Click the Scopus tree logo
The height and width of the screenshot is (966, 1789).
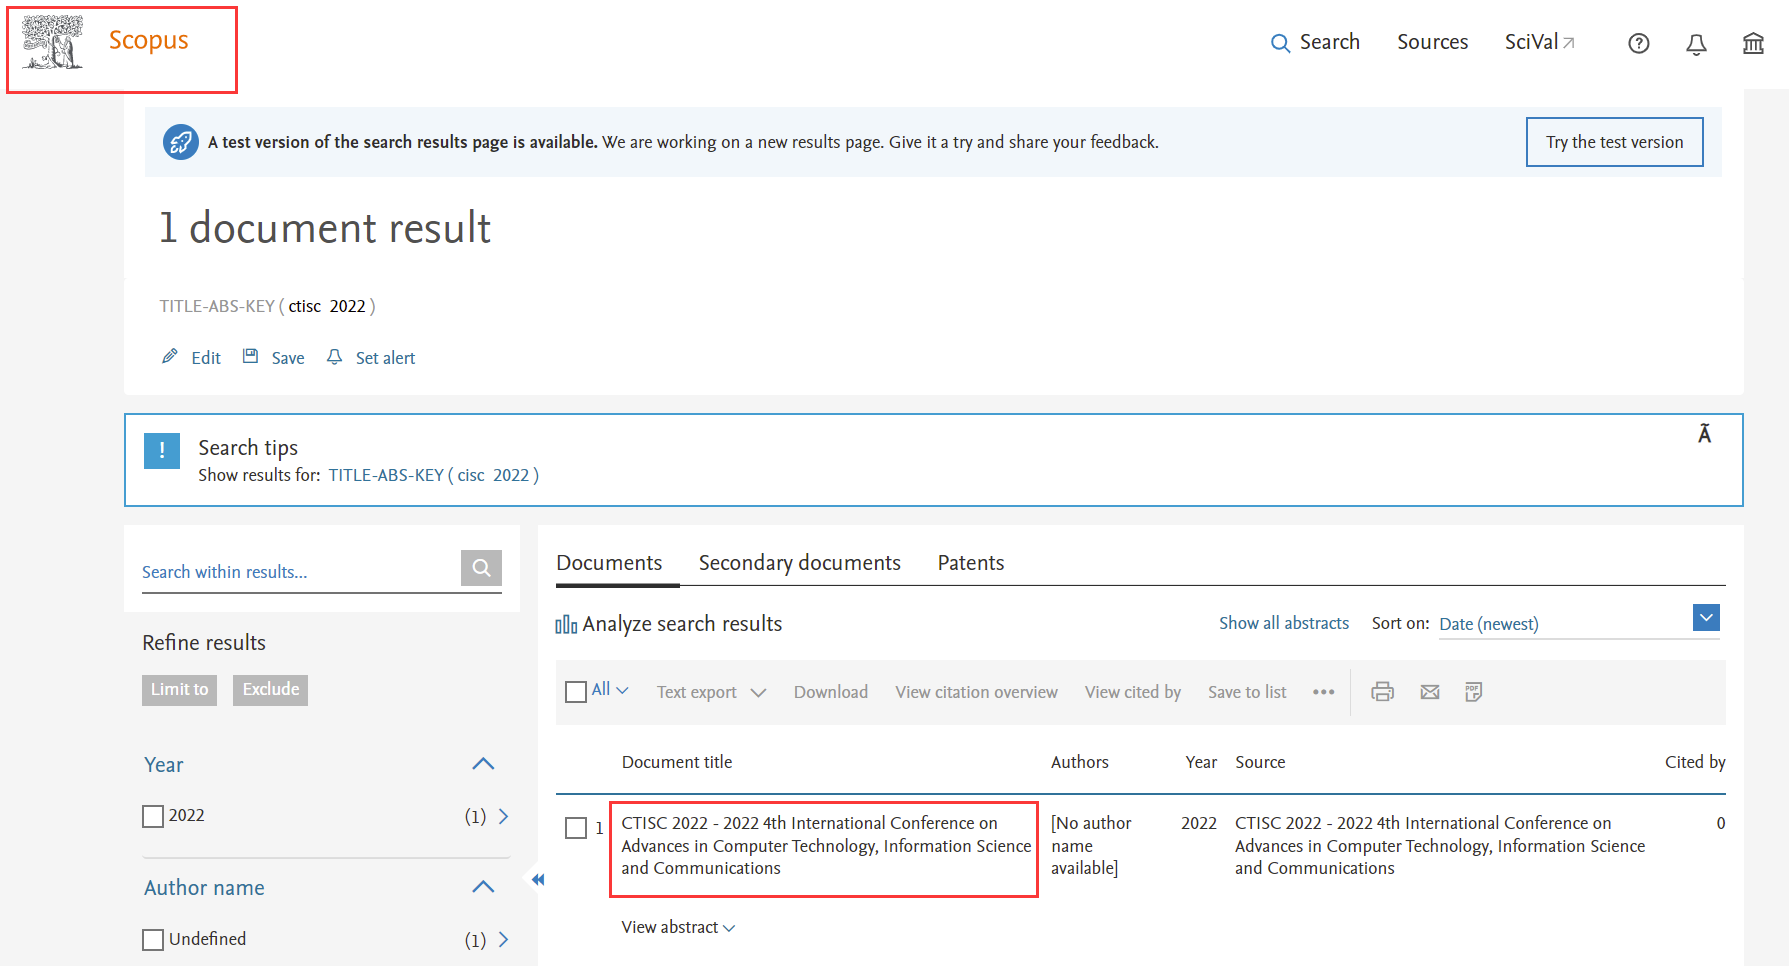tap(52, 43)
